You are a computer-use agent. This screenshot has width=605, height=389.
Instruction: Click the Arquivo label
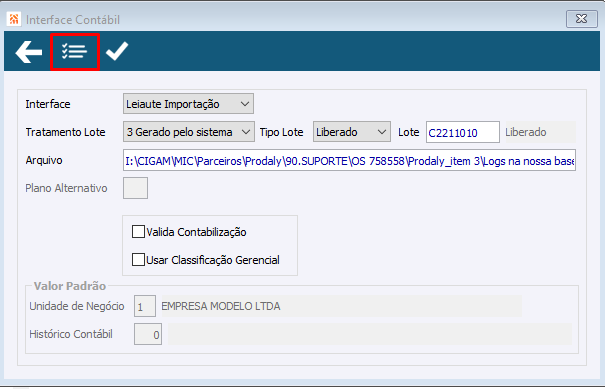44,160
